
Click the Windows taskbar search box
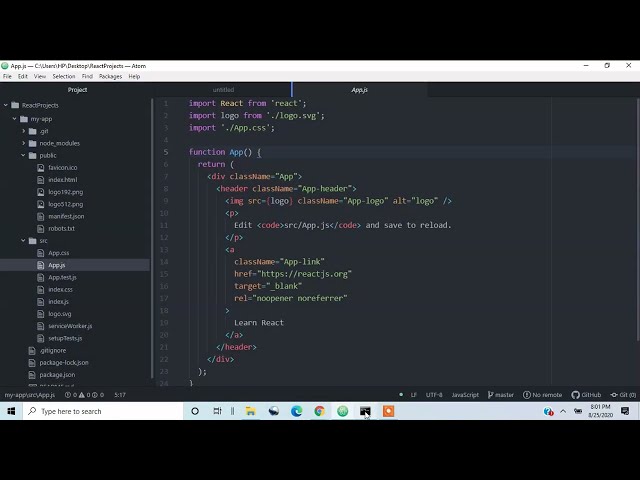pyautogui.click(x=103, y=411)
